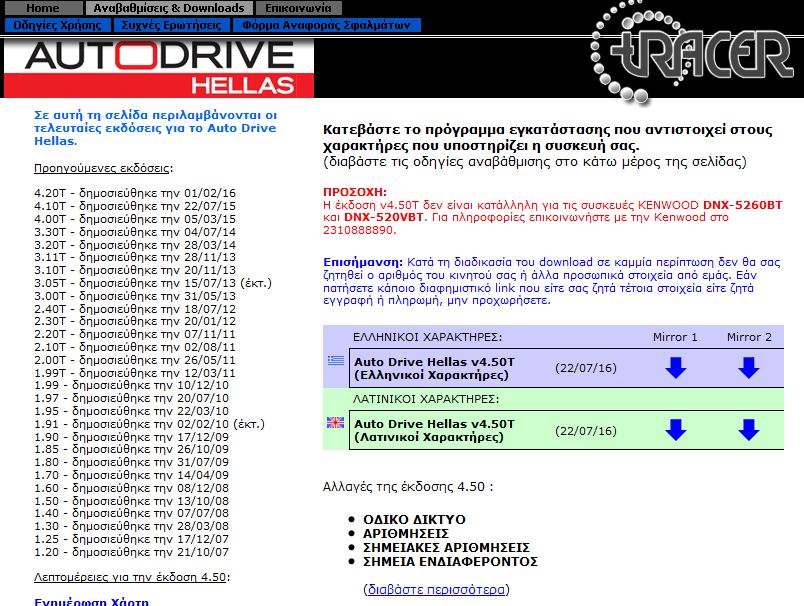Screen dimensions: 804x606
Task: Select version 1.95 entry dated 22/03/10
Action: coord(131,411)
